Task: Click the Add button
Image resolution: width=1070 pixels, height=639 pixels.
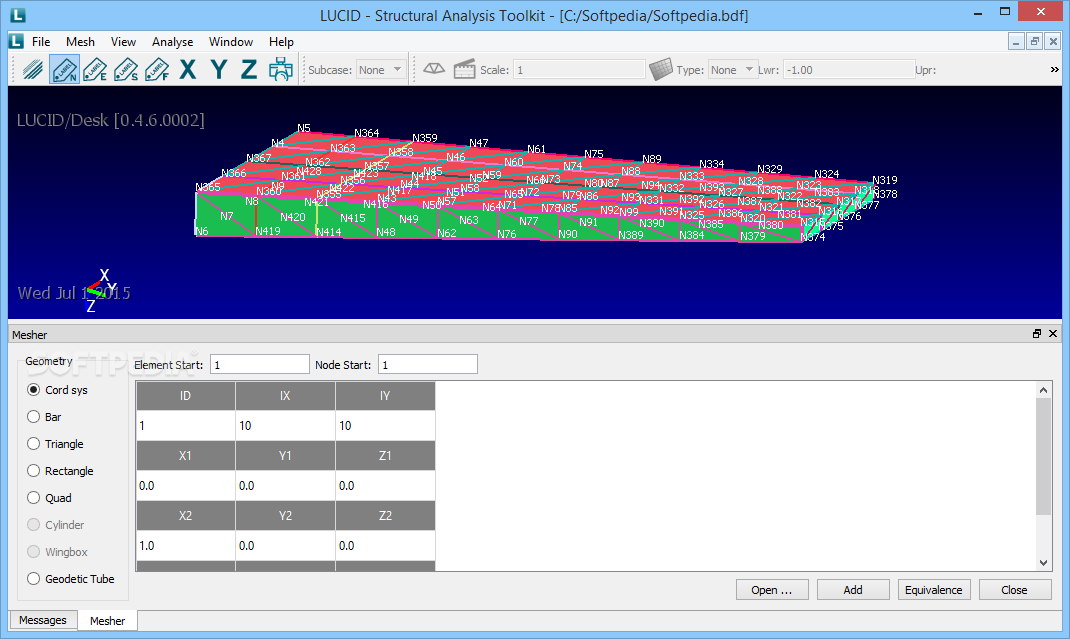Action: (853, 590)
